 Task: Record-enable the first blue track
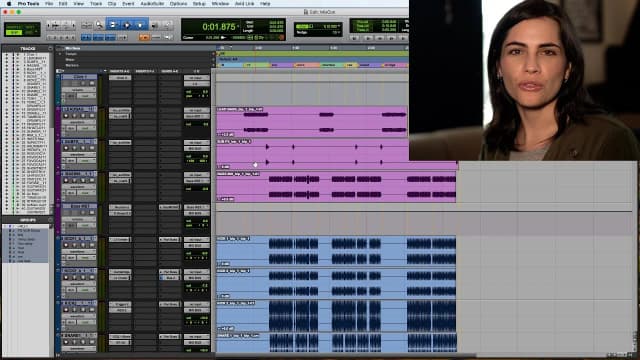pyautogui.click(x=67, y=245)
